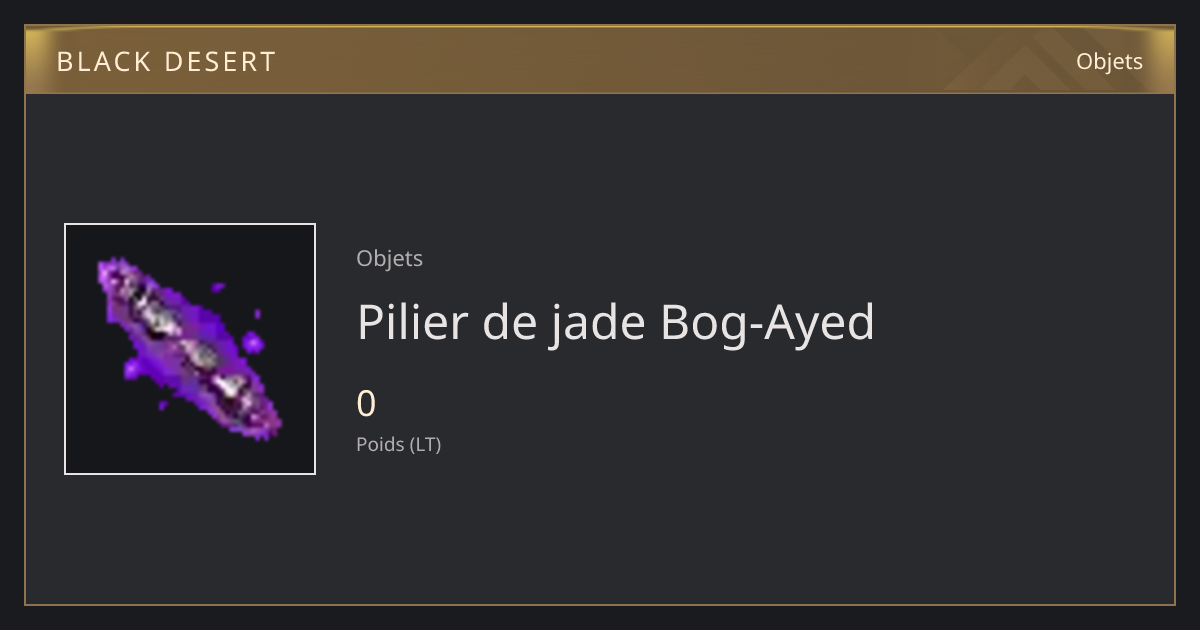Viewport: 1200px width, 630px height.
Task: Click the purple glowing tip at the pillar's top
Action: coord(112,271)
